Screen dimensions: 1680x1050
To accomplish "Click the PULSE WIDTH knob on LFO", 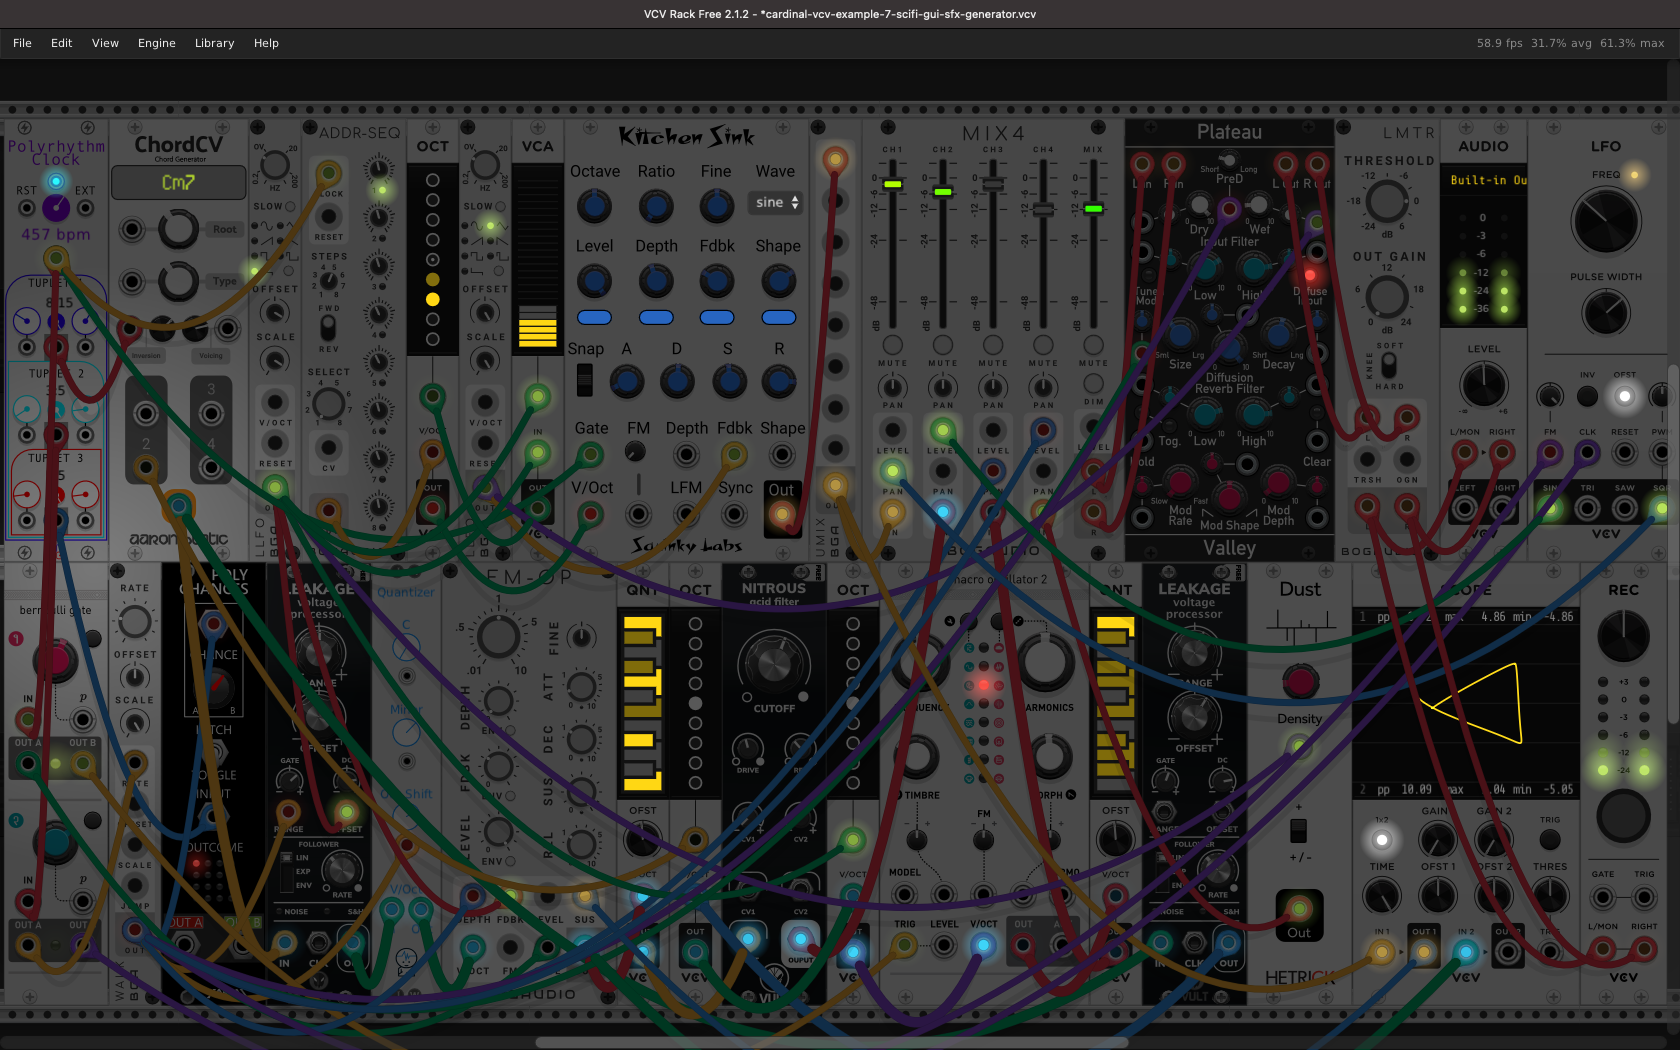I will 1606,313.
